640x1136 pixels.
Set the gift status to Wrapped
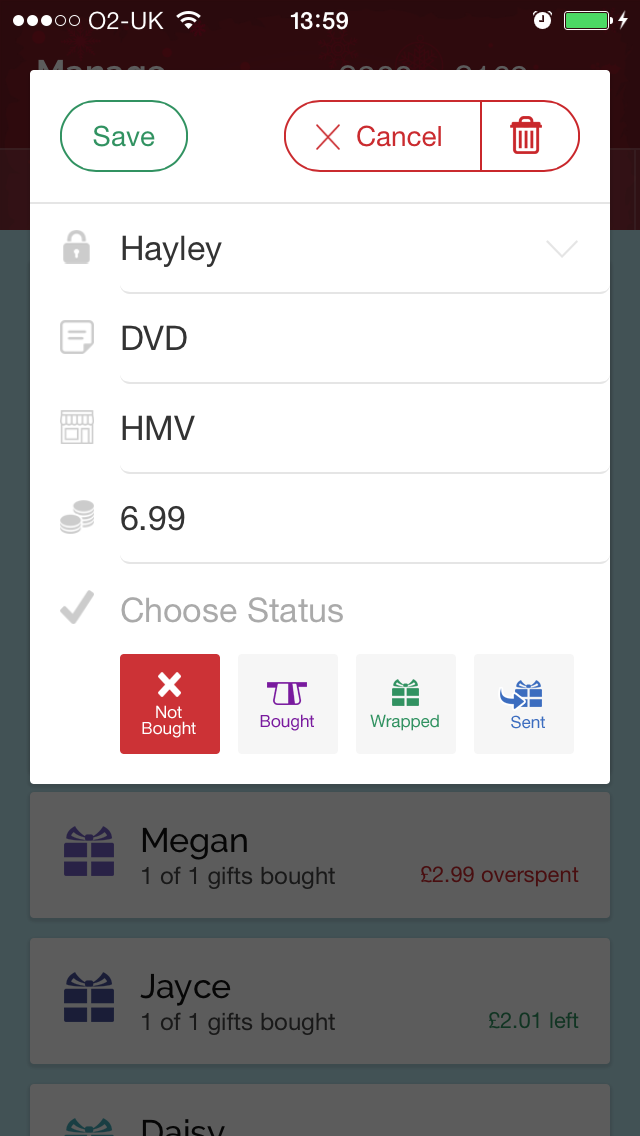click(x=406, y=703)
